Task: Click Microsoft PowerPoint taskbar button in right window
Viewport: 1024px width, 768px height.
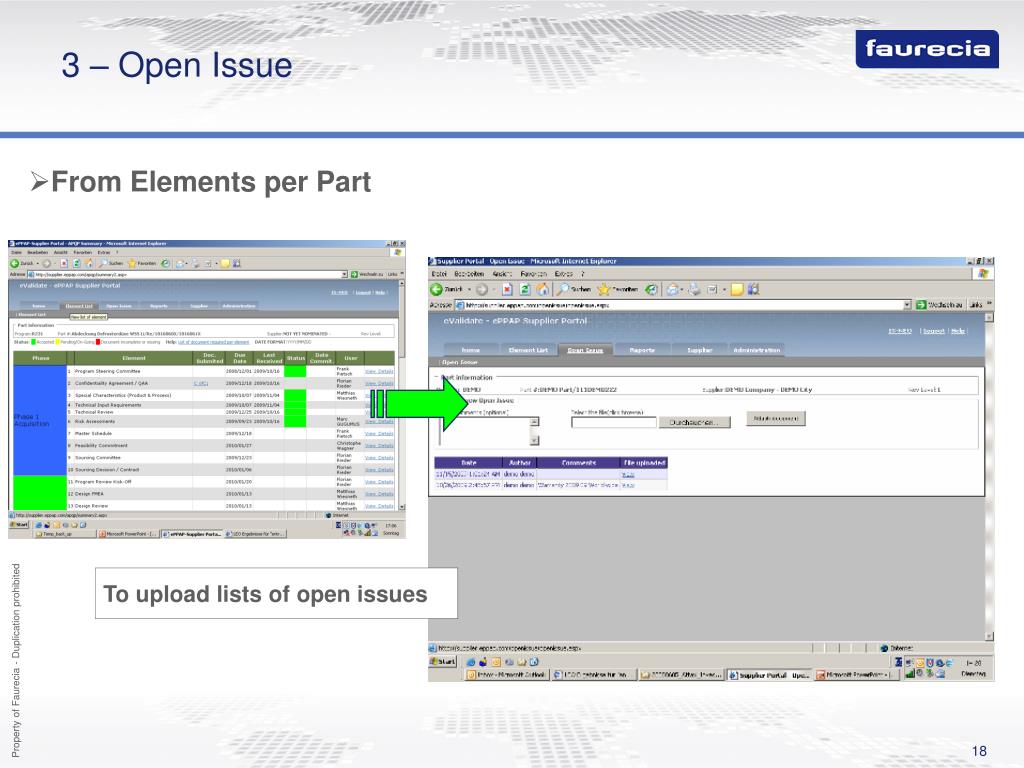Action: click(x=858, y=675)
